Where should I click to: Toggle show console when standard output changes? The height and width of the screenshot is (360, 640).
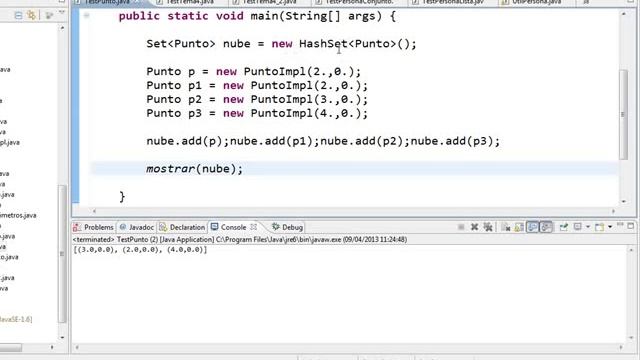coord(532,227)
